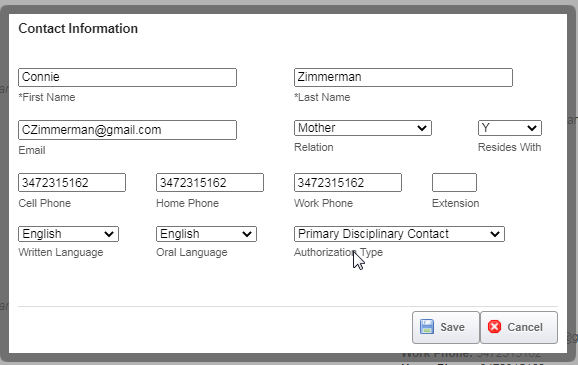The height and width of the screenshot is (365, 578).
Task: Click the empty Extension field
Action: tap(454, 182)
